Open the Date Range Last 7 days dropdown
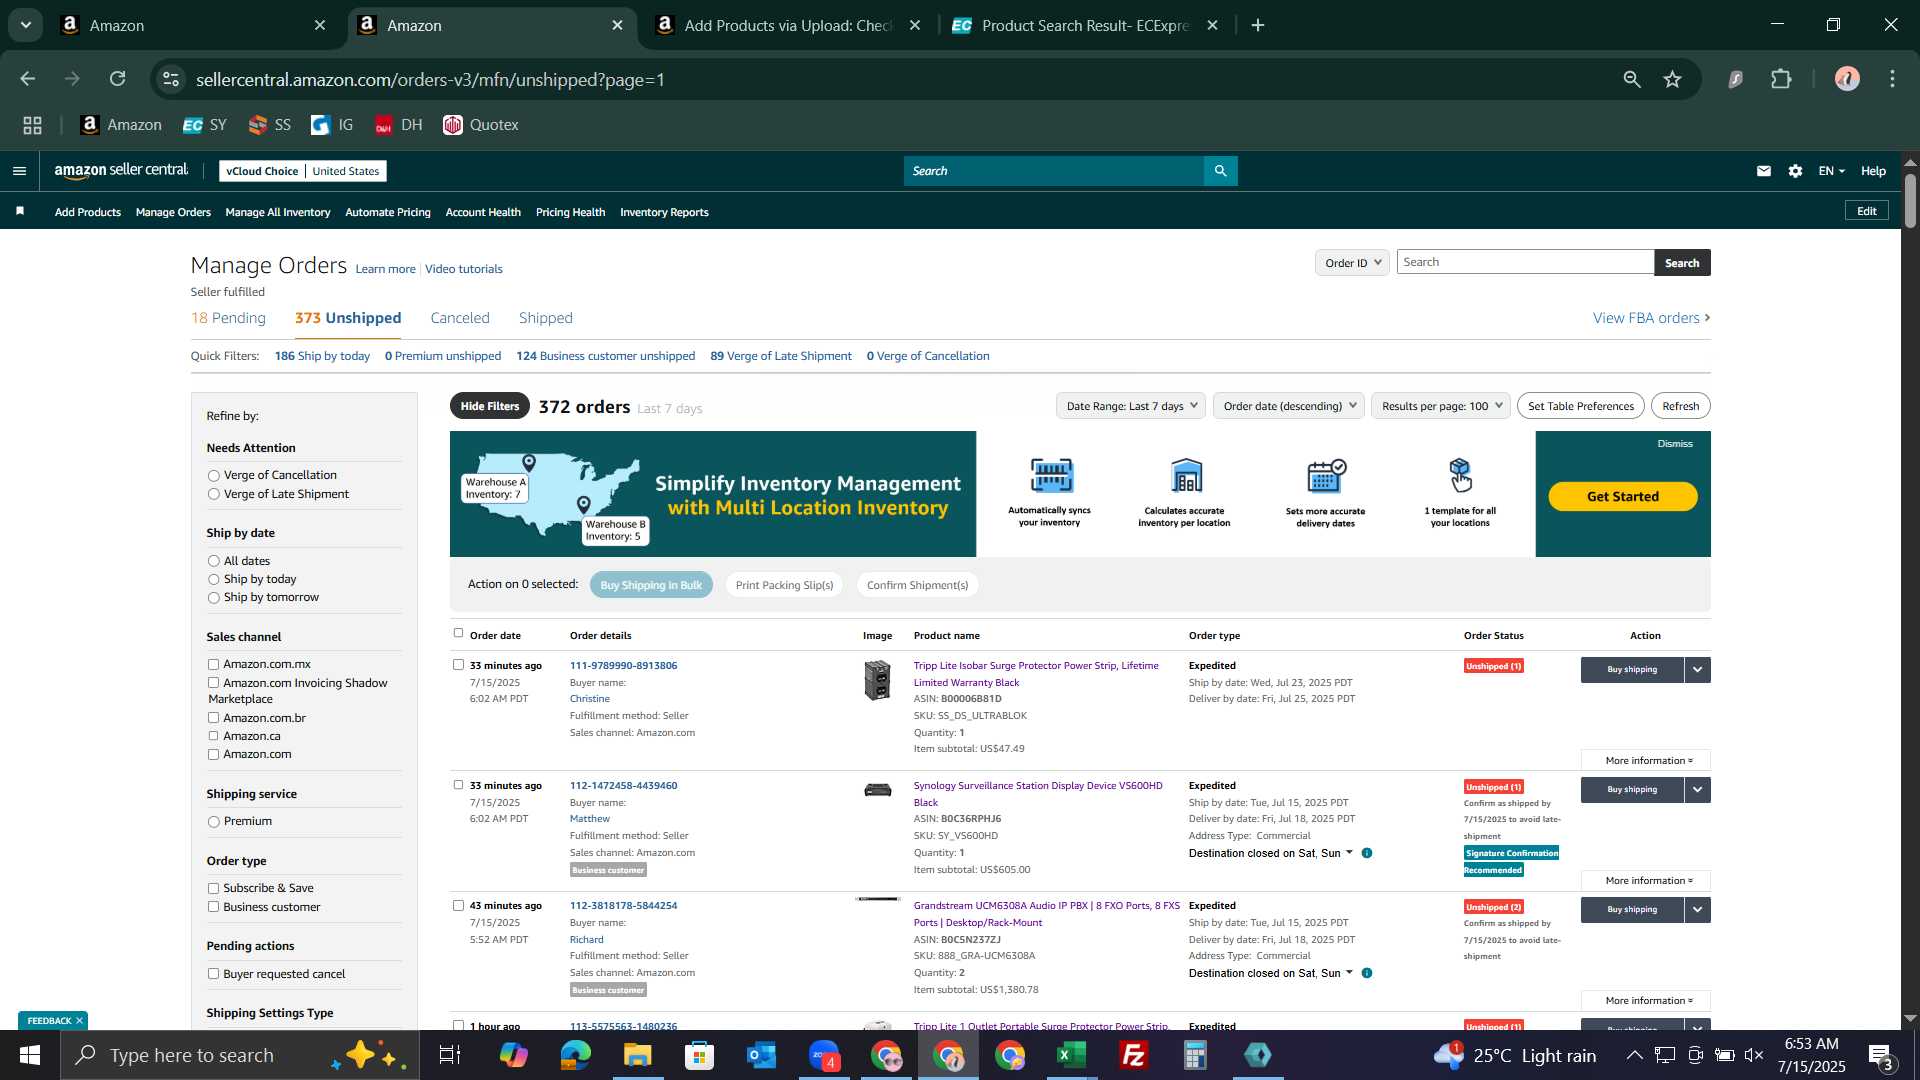Screen dimensions: 1920x1080 click(1131, 406)
